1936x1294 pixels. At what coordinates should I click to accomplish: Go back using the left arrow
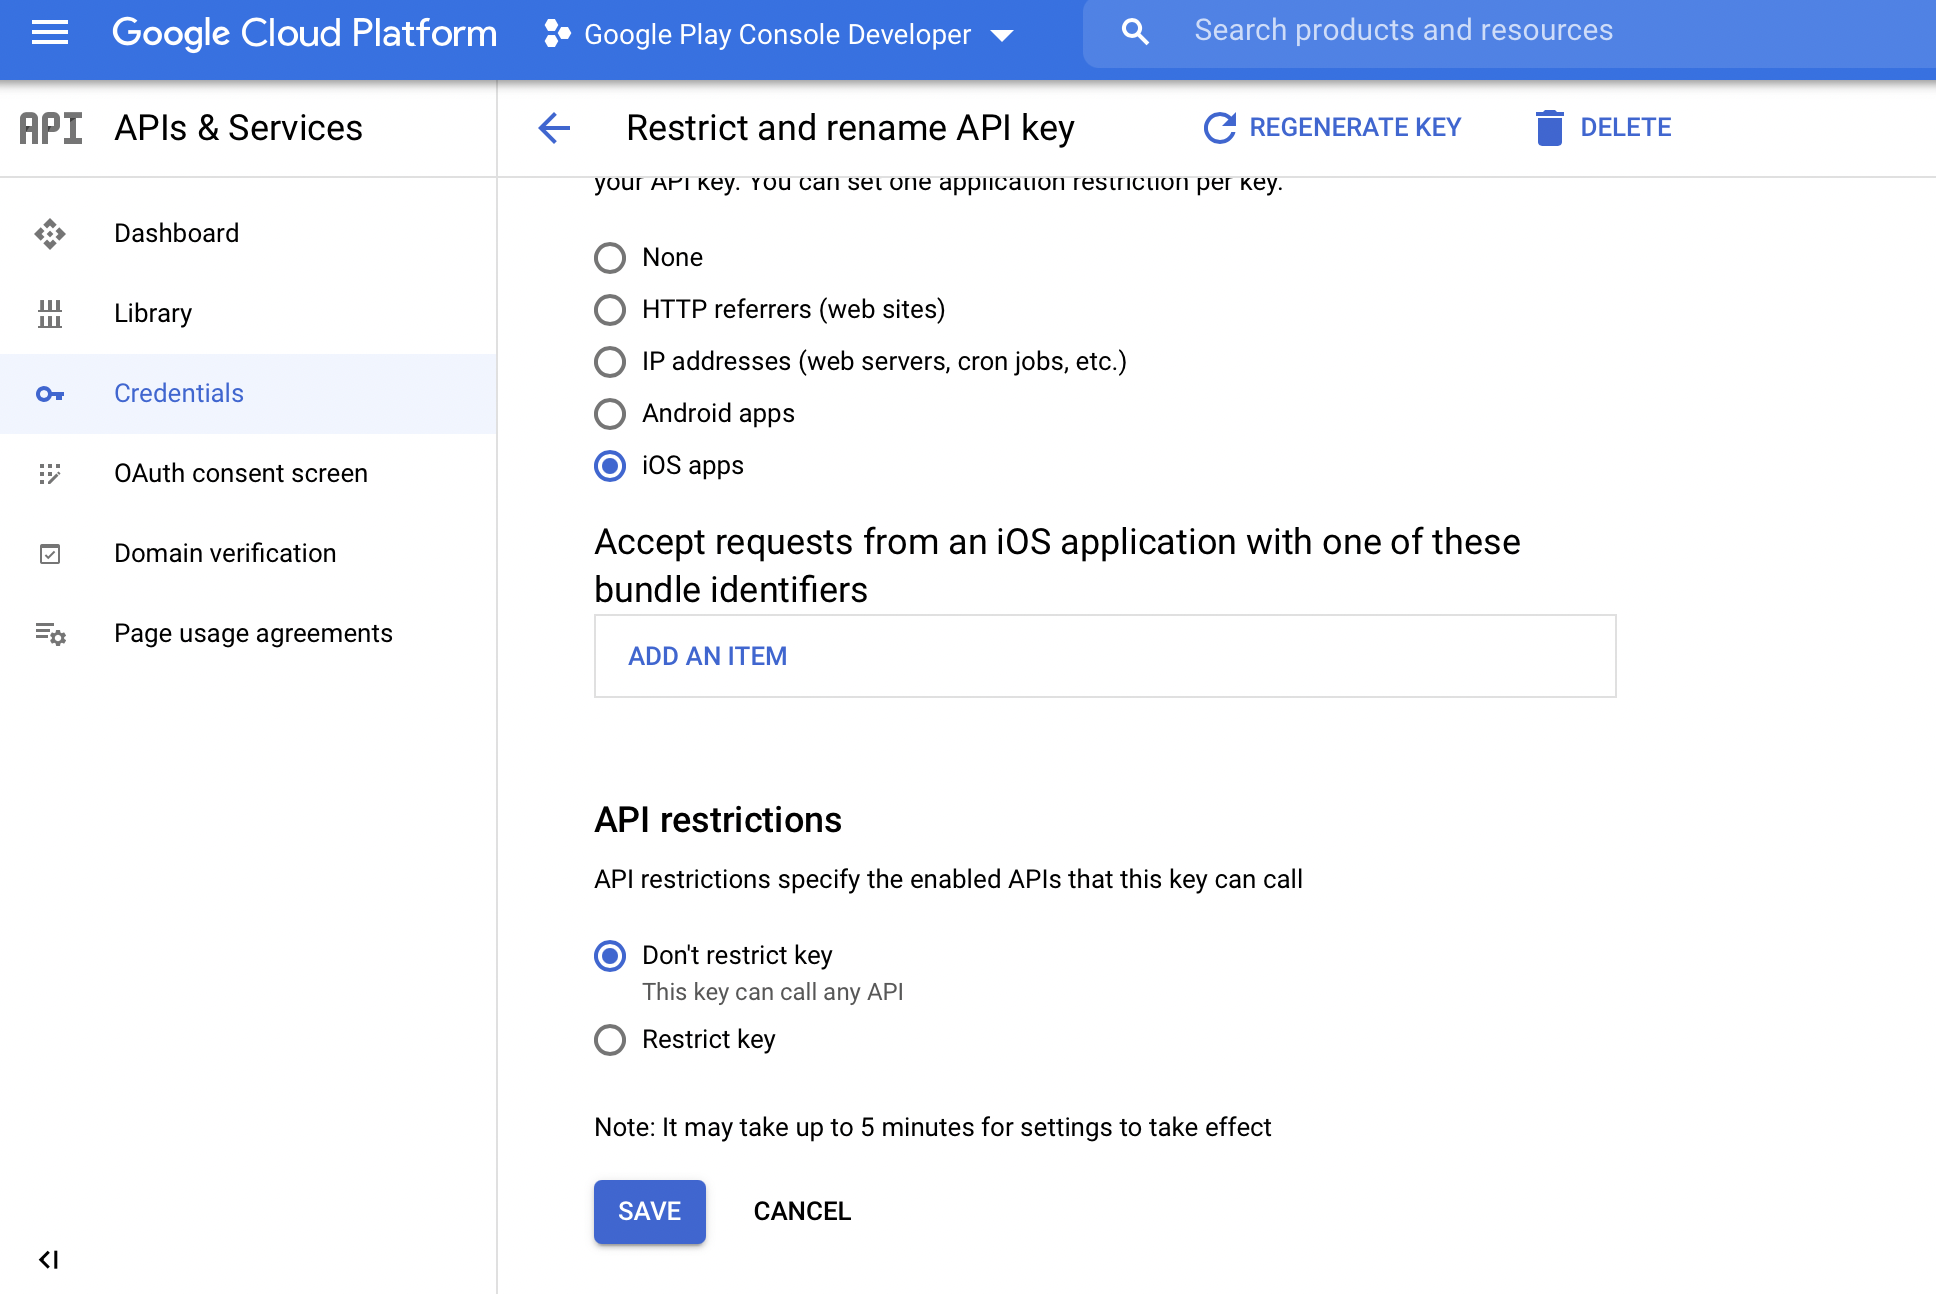(554, 128)
